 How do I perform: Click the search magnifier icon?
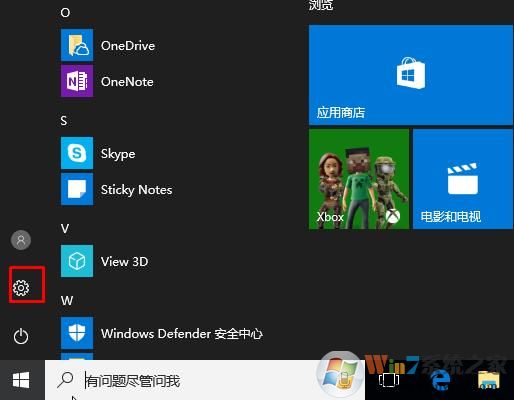coord(65,380)
